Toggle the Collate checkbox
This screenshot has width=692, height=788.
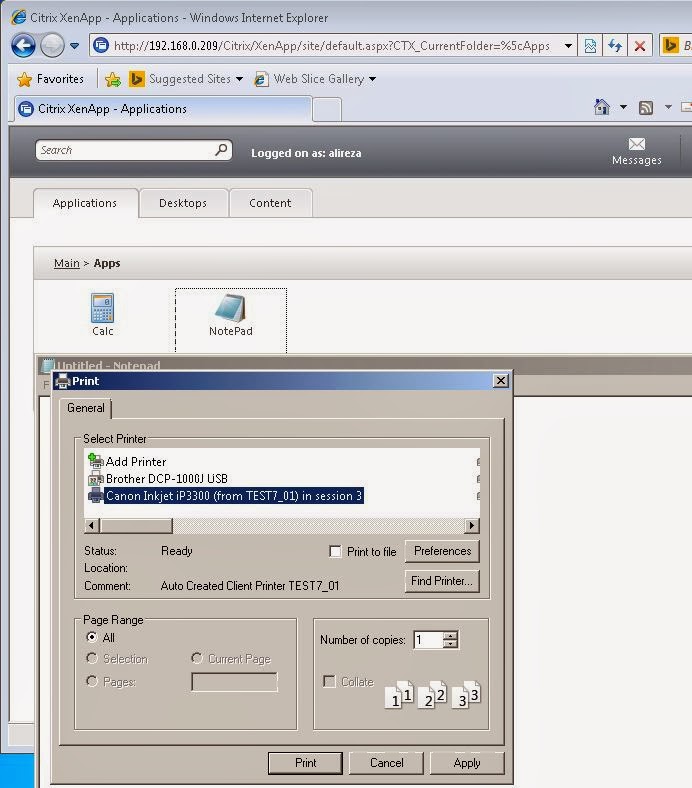pyautogui.click(x=329, y=681)
